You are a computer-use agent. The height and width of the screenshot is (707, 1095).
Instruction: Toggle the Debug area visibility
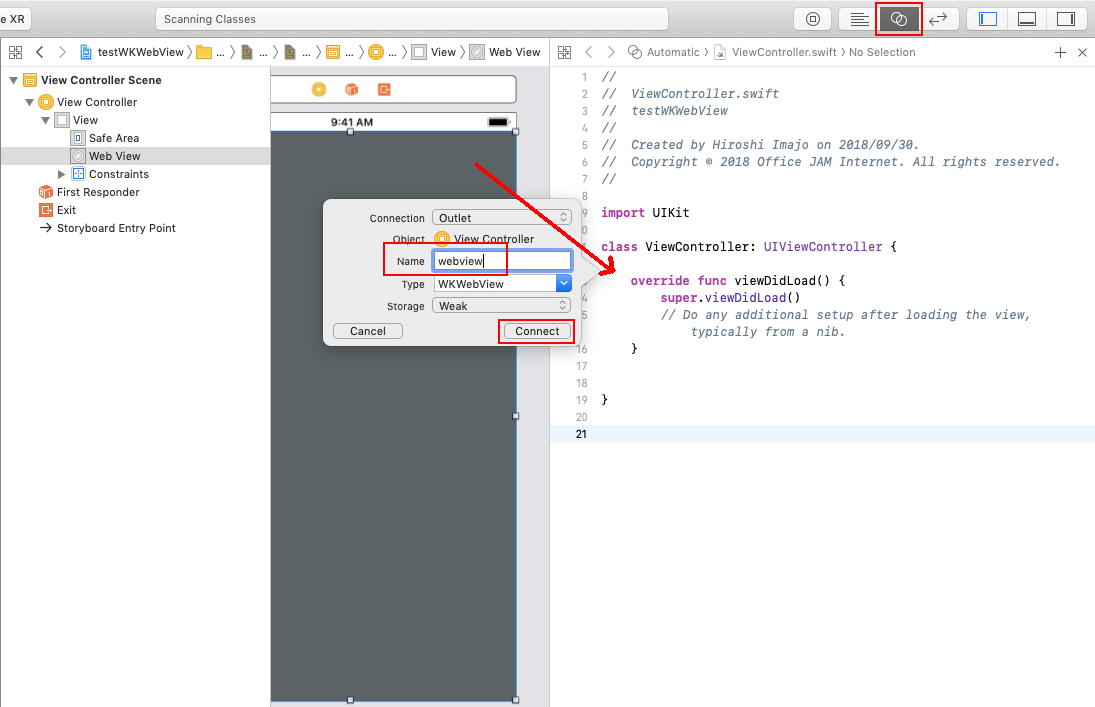[x=1026, y=19]
